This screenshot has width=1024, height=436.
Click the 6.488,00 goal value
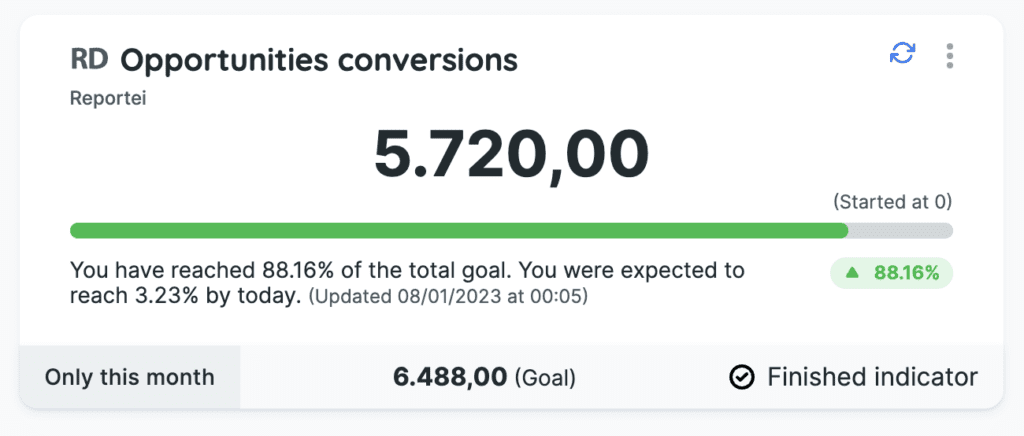click(450, 377)
